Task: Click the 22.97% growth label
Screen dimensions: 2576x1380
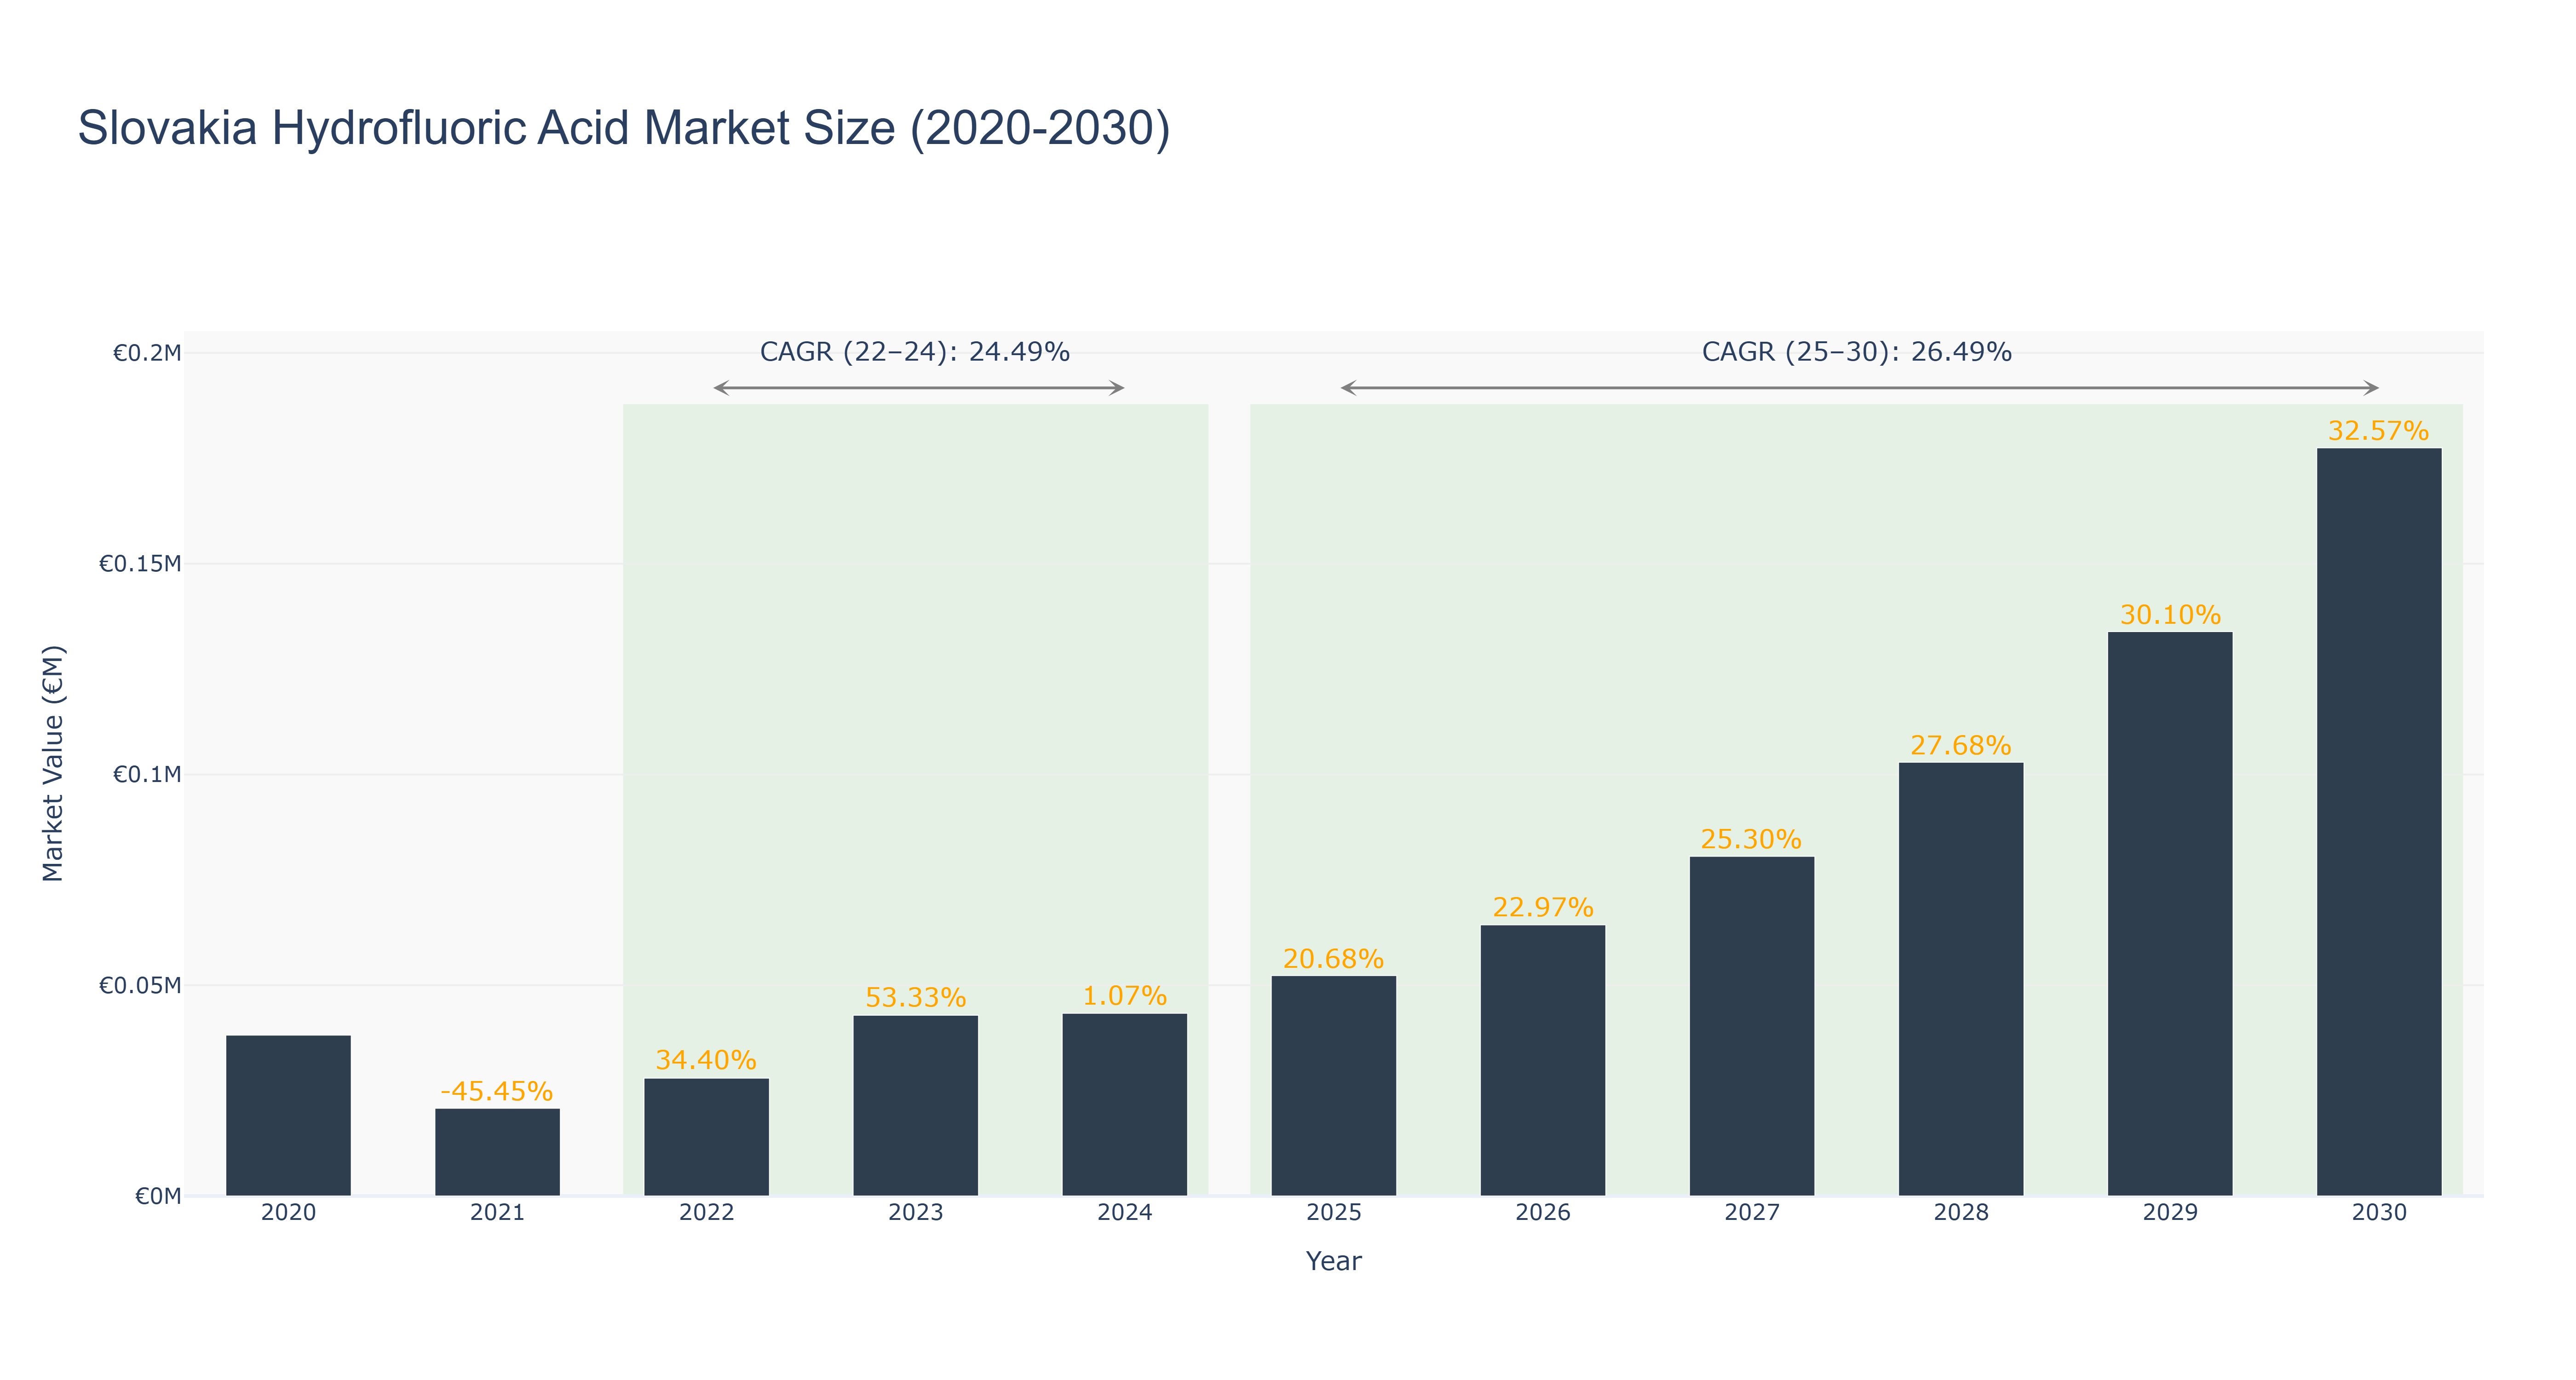Action: click(1542, 907)
